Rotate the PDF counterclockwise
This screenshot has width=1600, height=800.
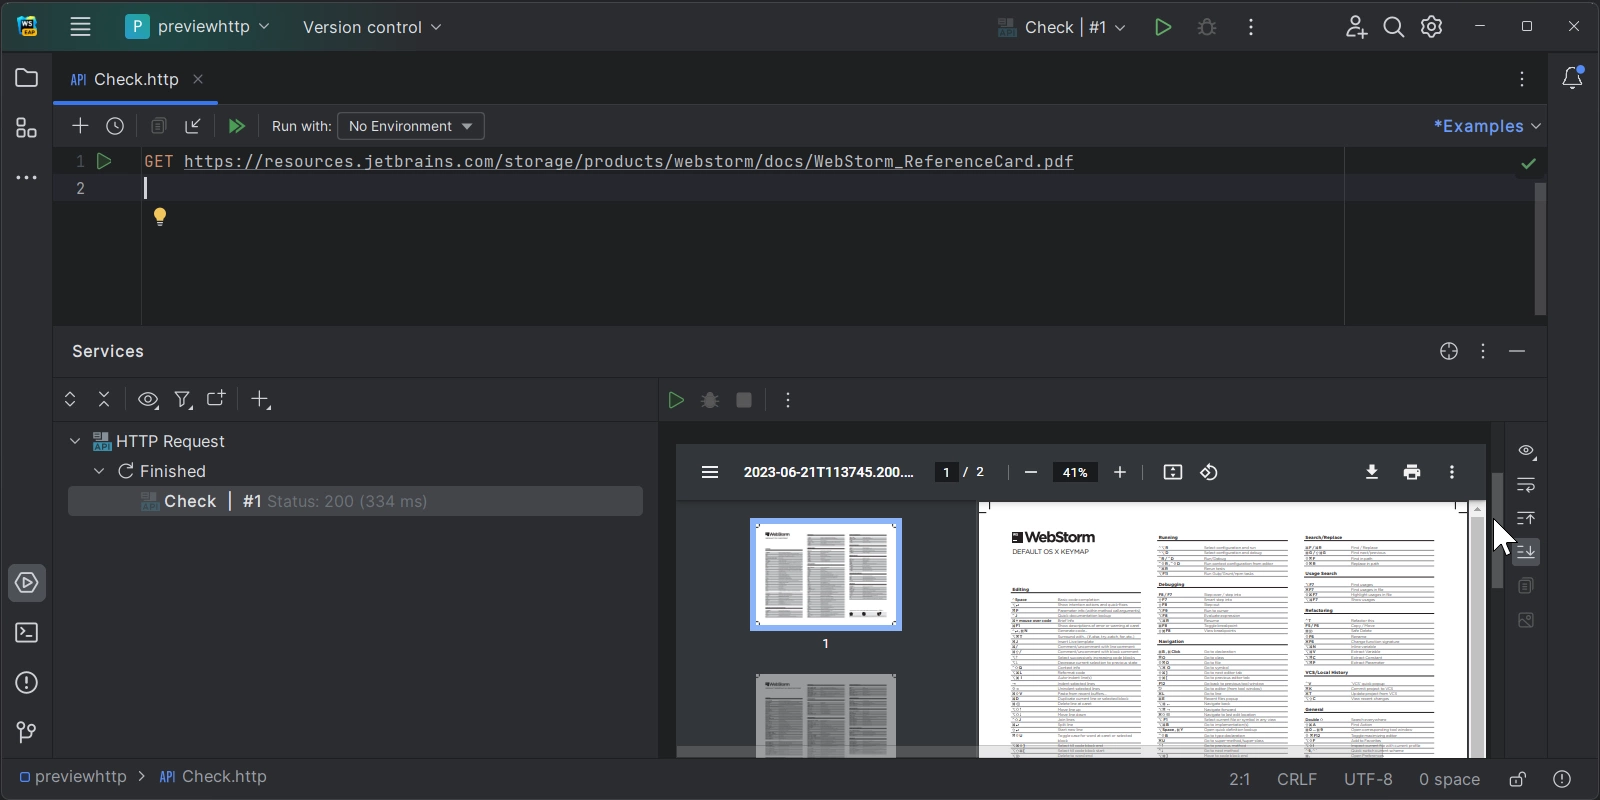(x=1209, y=472)
